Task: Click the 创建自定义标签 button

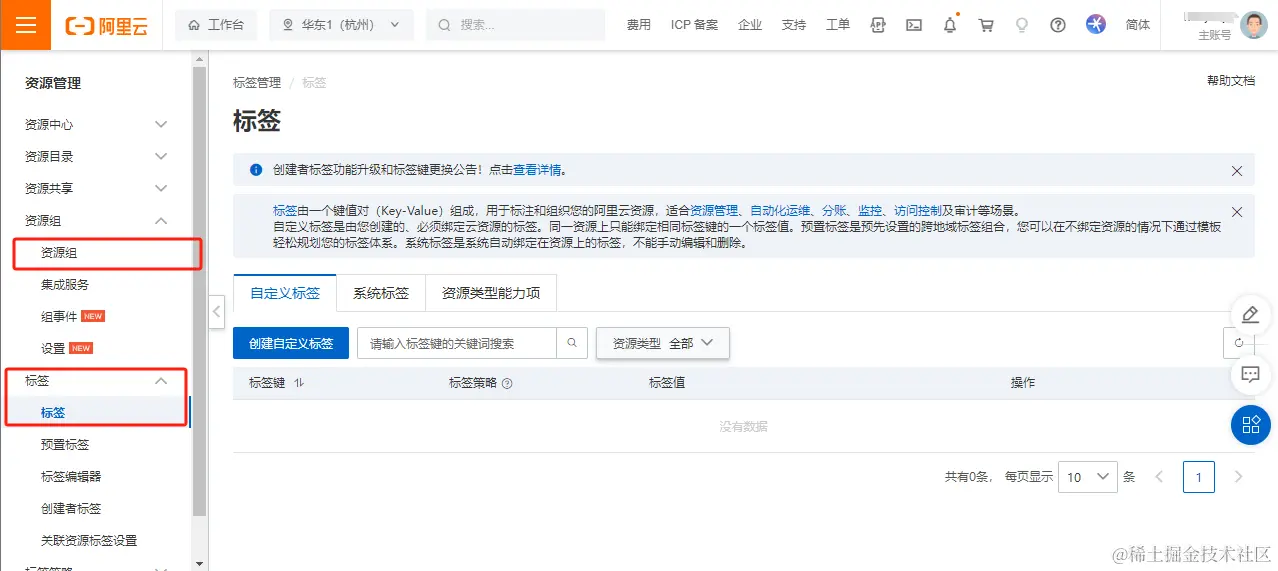Action: [291, 343]
